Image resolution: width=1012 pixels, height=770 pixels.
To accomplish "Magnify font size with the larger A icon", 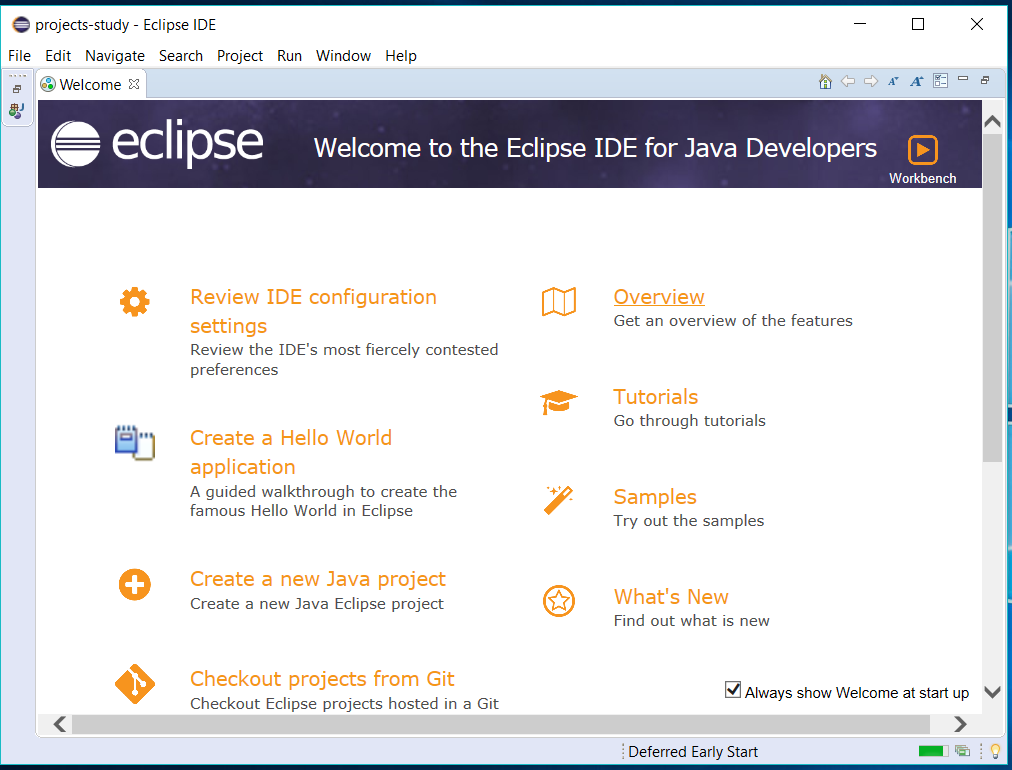I will pyautogui.click(x=916, y=81).
